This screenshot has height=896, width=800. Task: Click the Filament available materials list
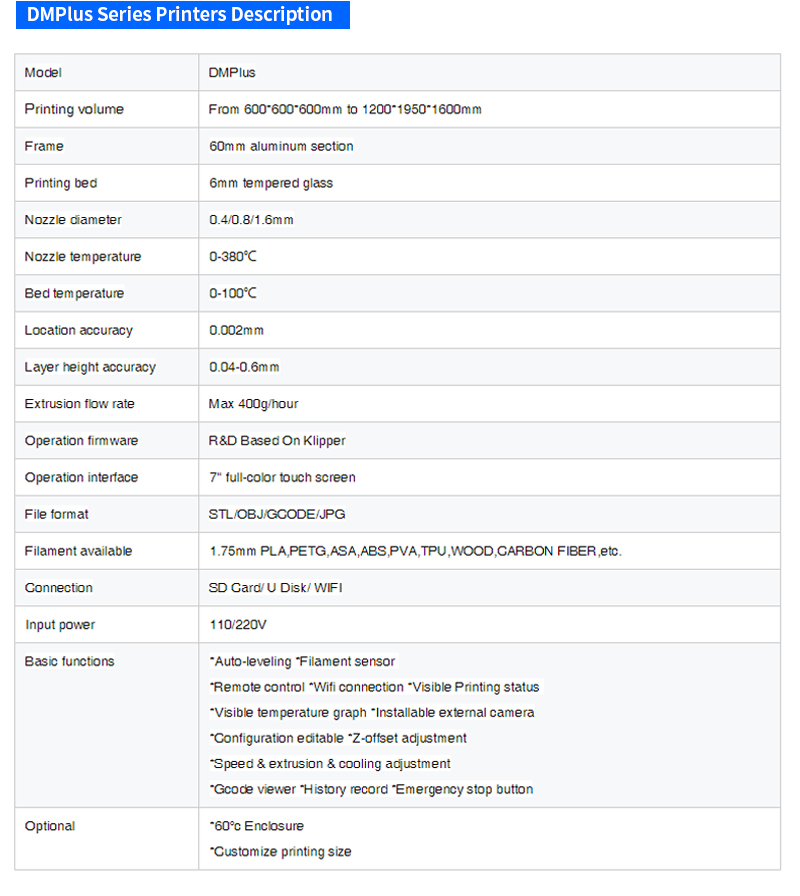pos(415,552)
